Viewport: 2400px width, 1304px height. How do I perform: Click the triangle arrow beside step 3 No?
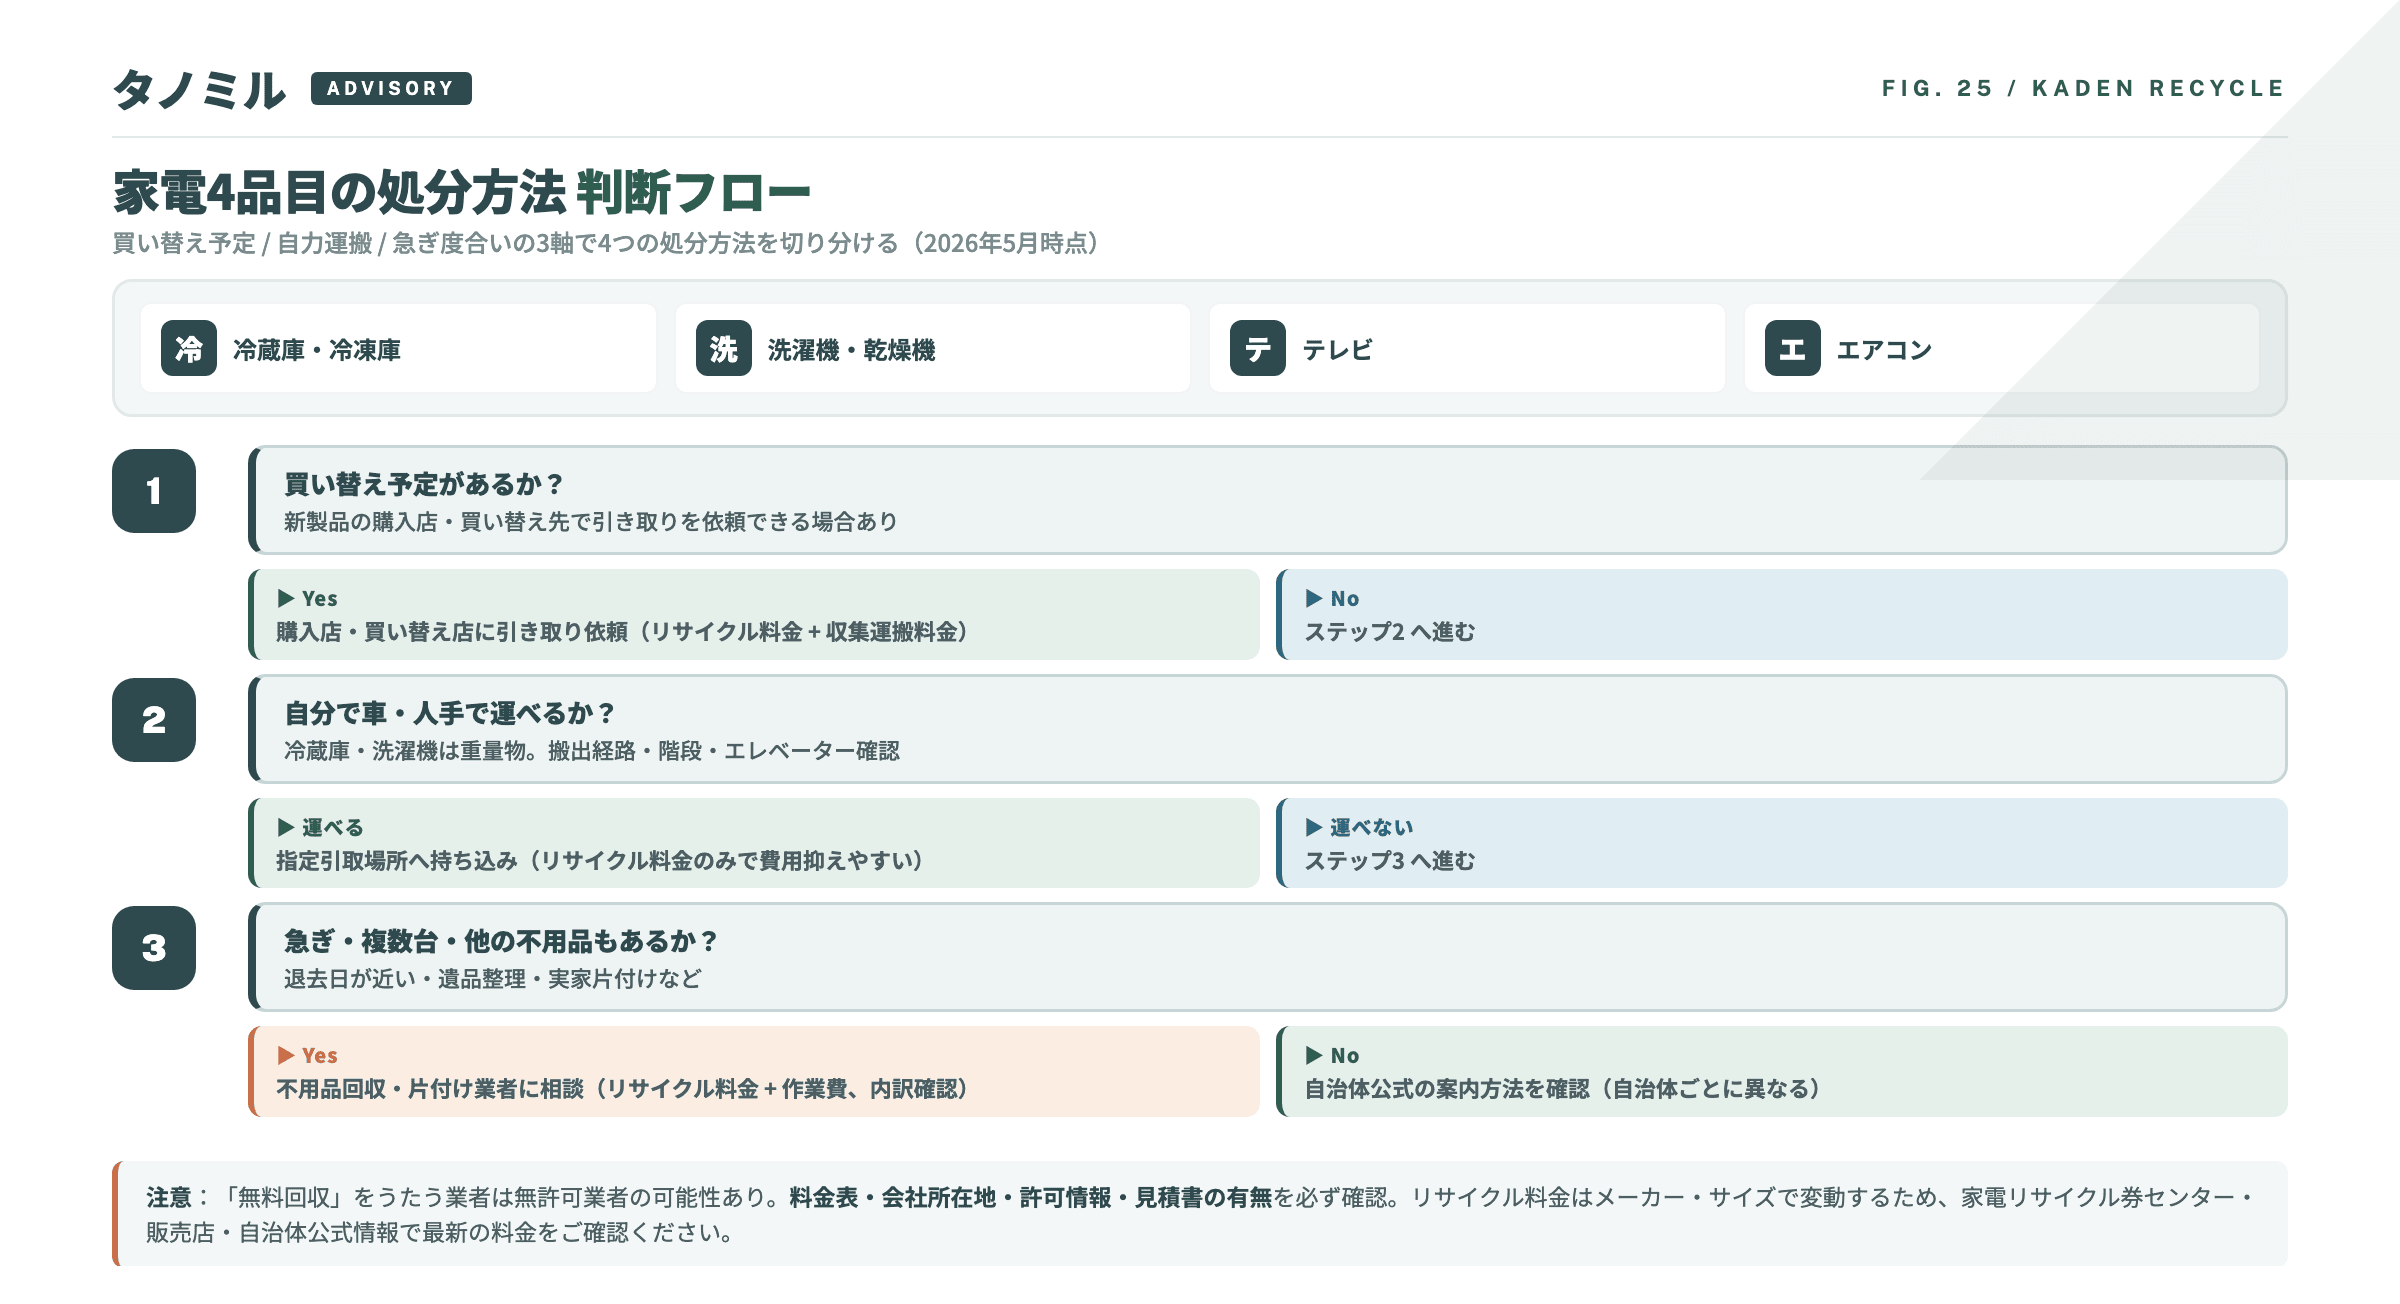tap(1314, 1055)
